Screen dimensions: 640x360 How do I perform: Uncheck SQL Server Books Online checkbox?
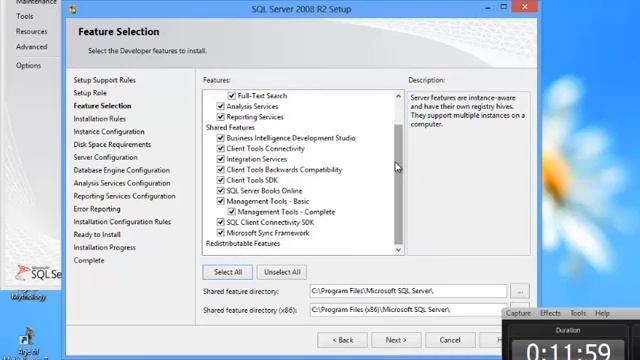[x=220, y=191]
